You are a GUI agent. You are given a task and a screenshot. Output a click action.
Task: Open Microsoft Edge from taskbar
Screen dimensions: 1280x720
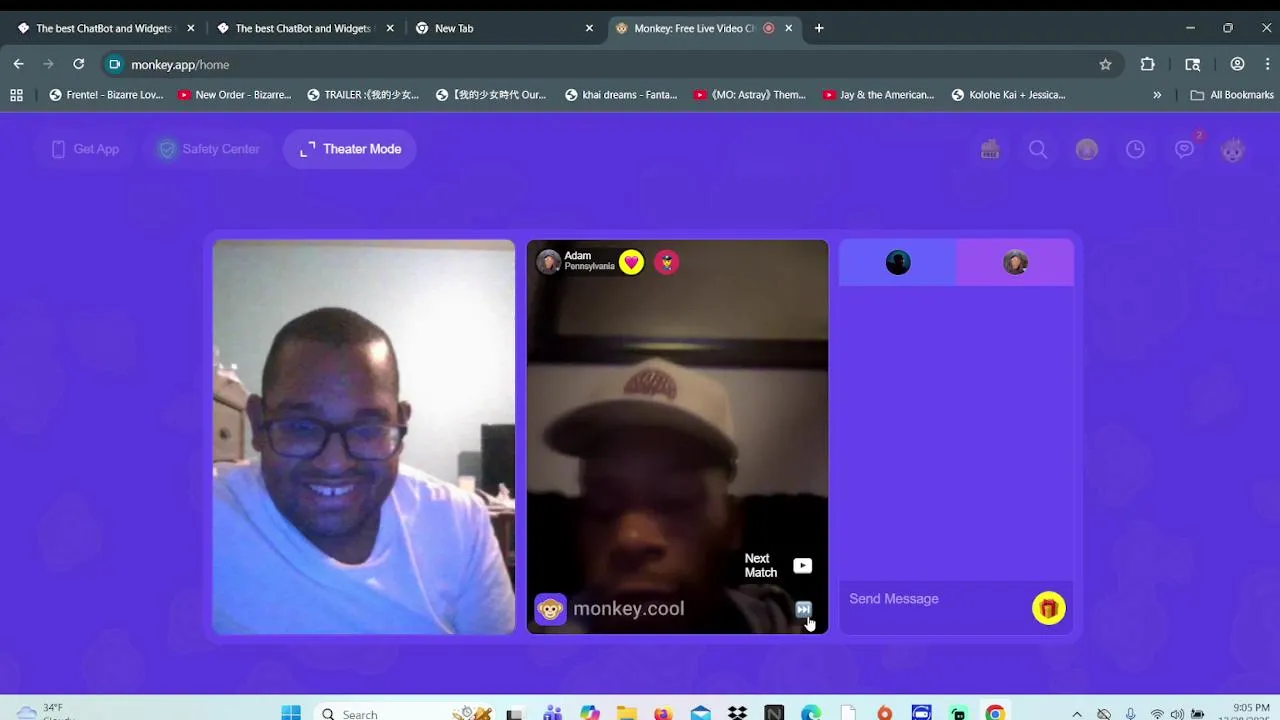click(x=811, y=713)
